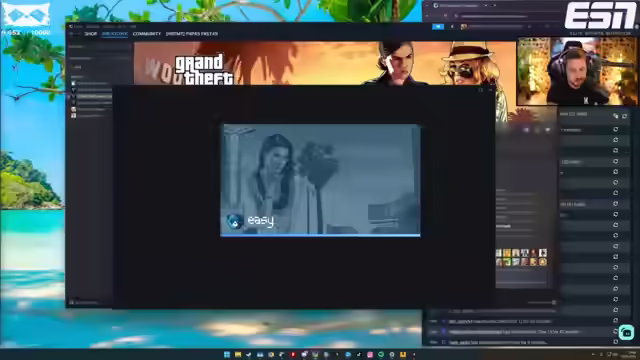Click the user avatar in Steam top bar
The image size is (640, 360).
pyautogui.click(x=464, y=27)
